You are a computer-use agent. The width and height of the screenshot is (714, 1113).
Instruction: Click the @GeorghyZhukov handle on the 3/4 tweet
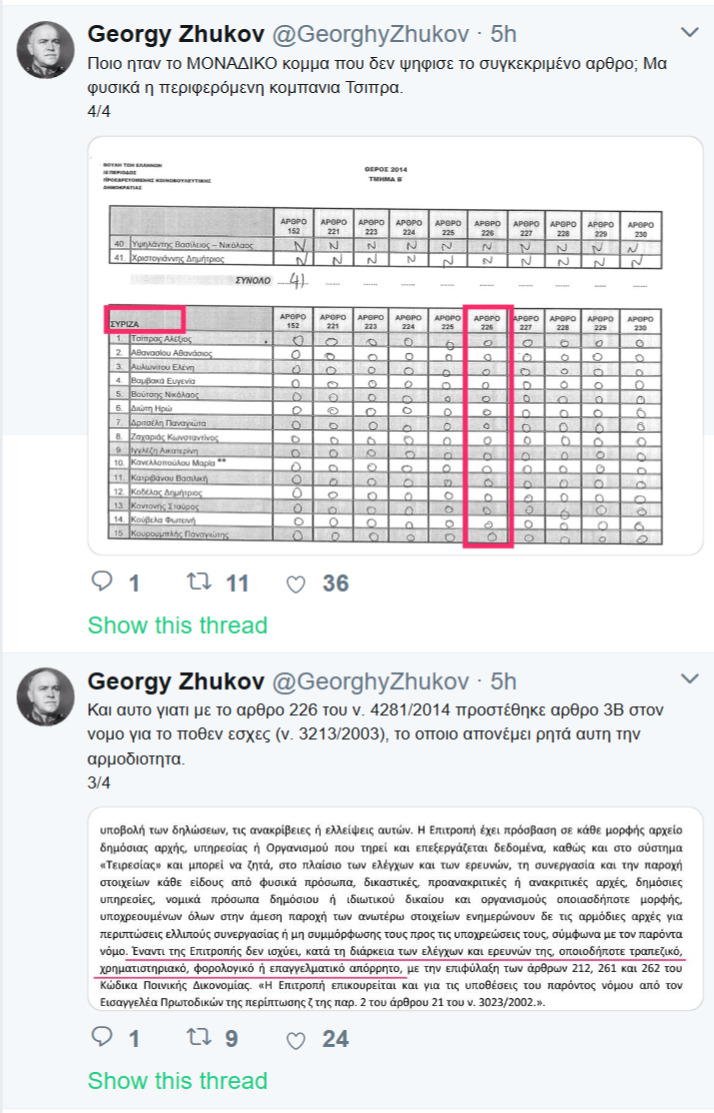[371, 681]
